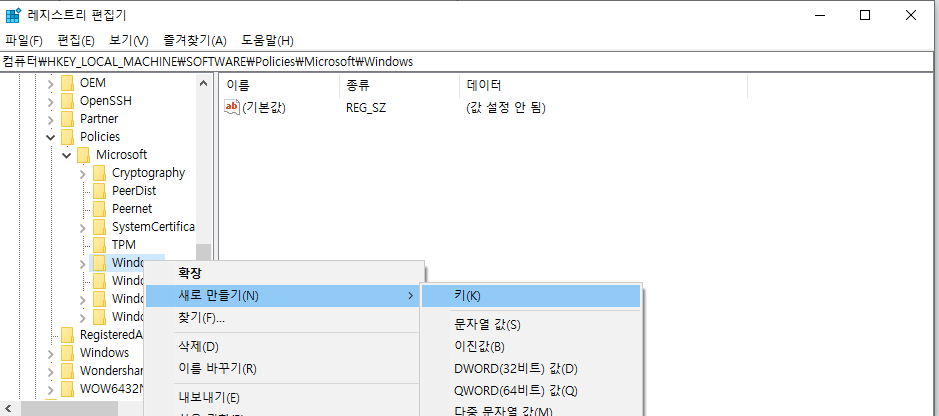Screen dimensions: 939x416
Task: Expand the Partner key
Action: [51, 119]
